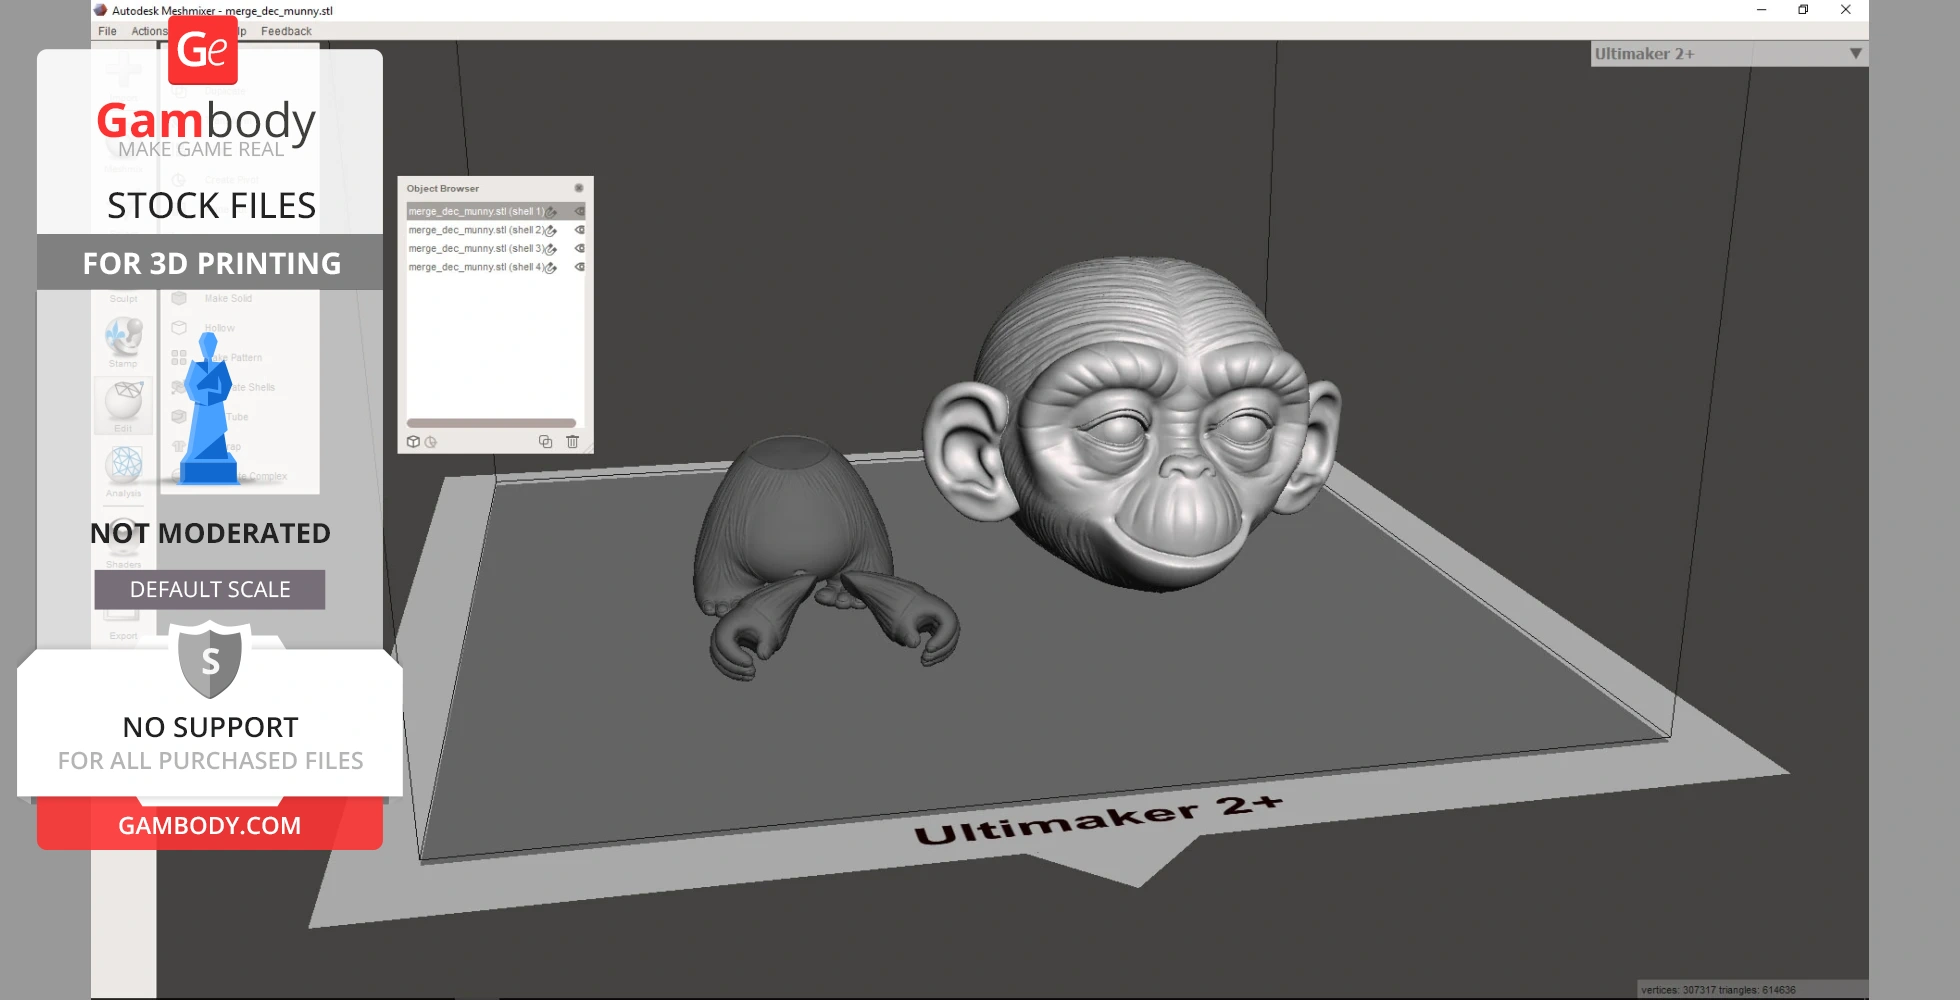Click the duplicate icon in Object Browser
Image resolution: width=1960 pixels, height=1000 pixels.
[x=545, y=442]
